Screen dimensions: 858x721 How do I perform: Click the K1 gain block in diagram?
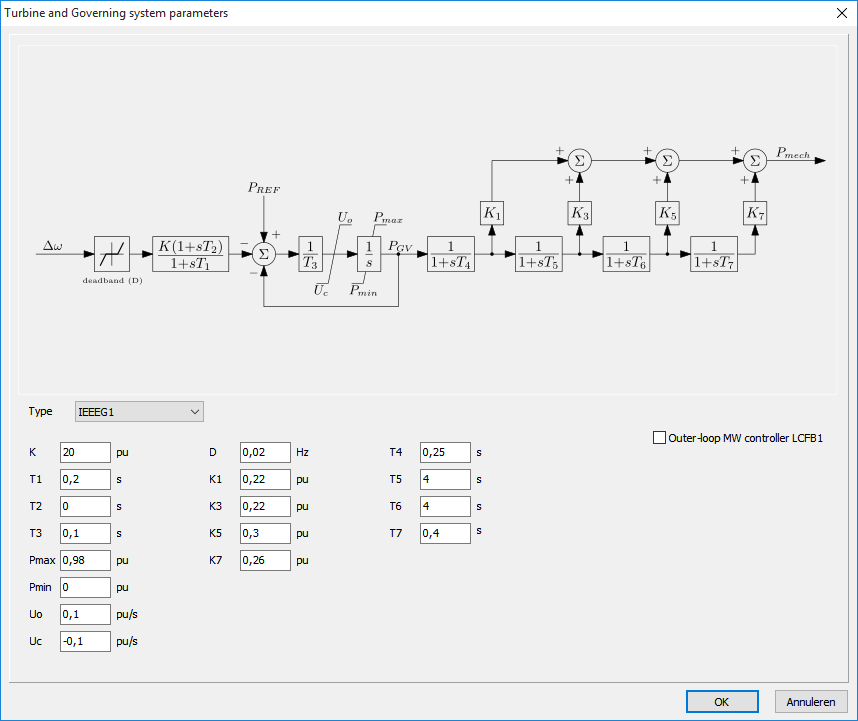pyautogui.click(x=491, y=212)
